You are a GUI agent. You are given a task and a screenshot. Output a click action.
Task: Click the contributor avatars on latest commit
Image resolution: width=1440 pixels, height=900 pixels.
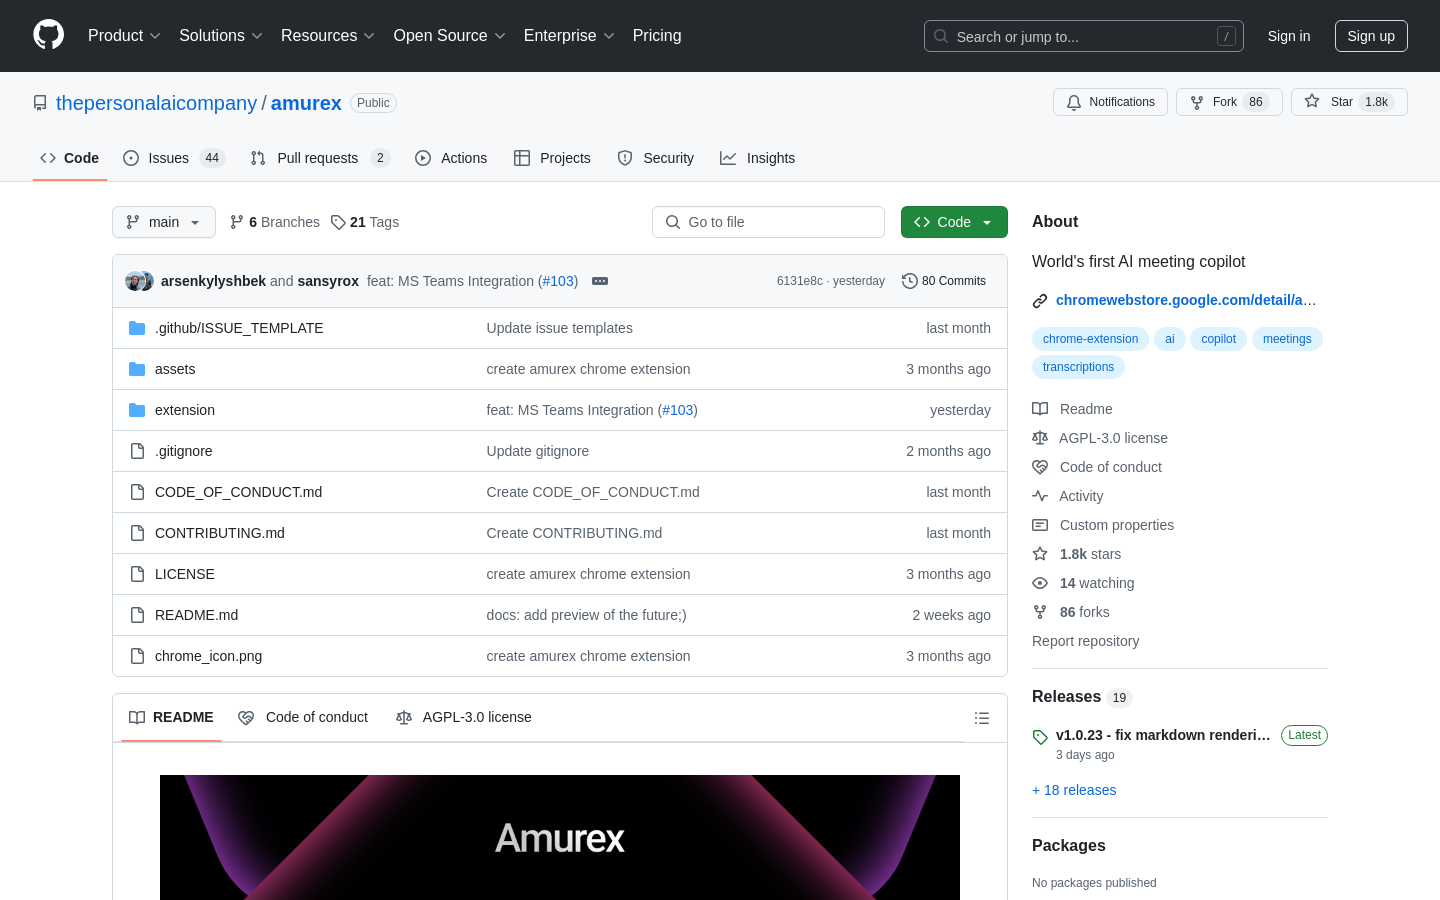click(140, 281)
